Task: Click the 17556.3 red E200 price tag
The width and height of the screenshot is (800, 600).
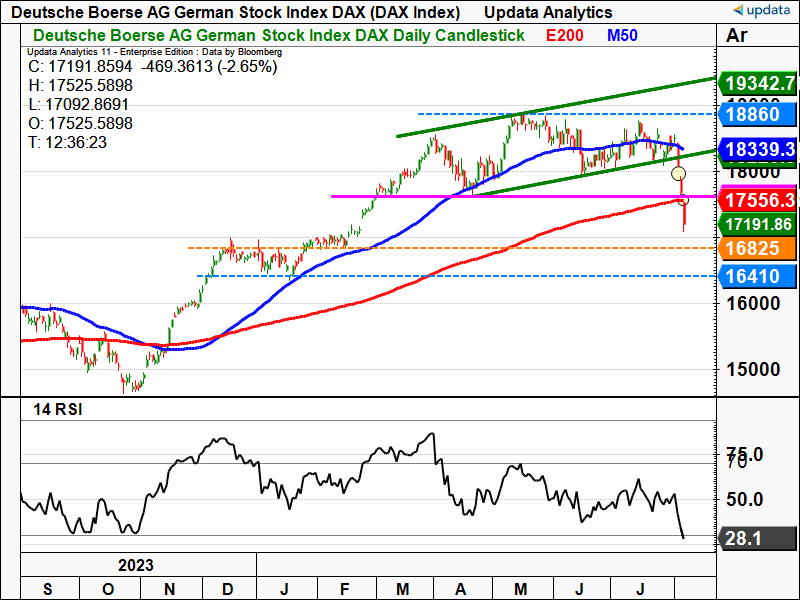Action: pos(757,200)
